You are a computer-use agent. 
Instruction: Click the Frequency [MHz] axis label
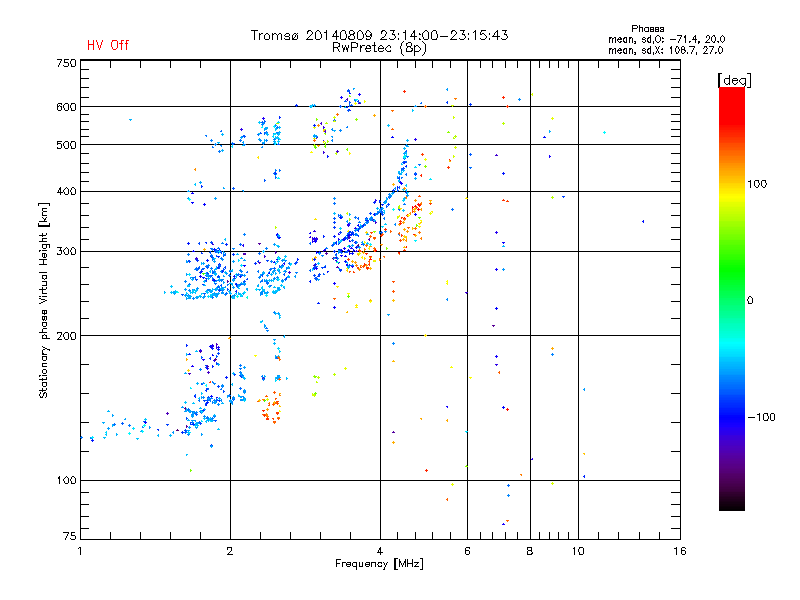point(379,564)
